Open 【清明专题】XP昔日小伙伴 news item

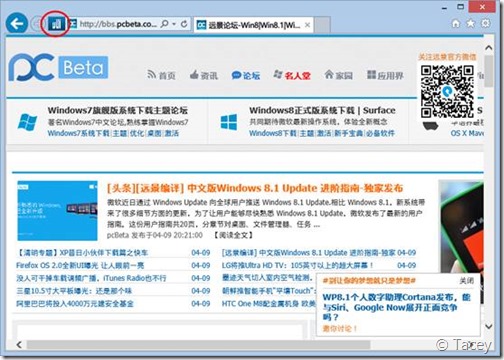click(82, 253)
